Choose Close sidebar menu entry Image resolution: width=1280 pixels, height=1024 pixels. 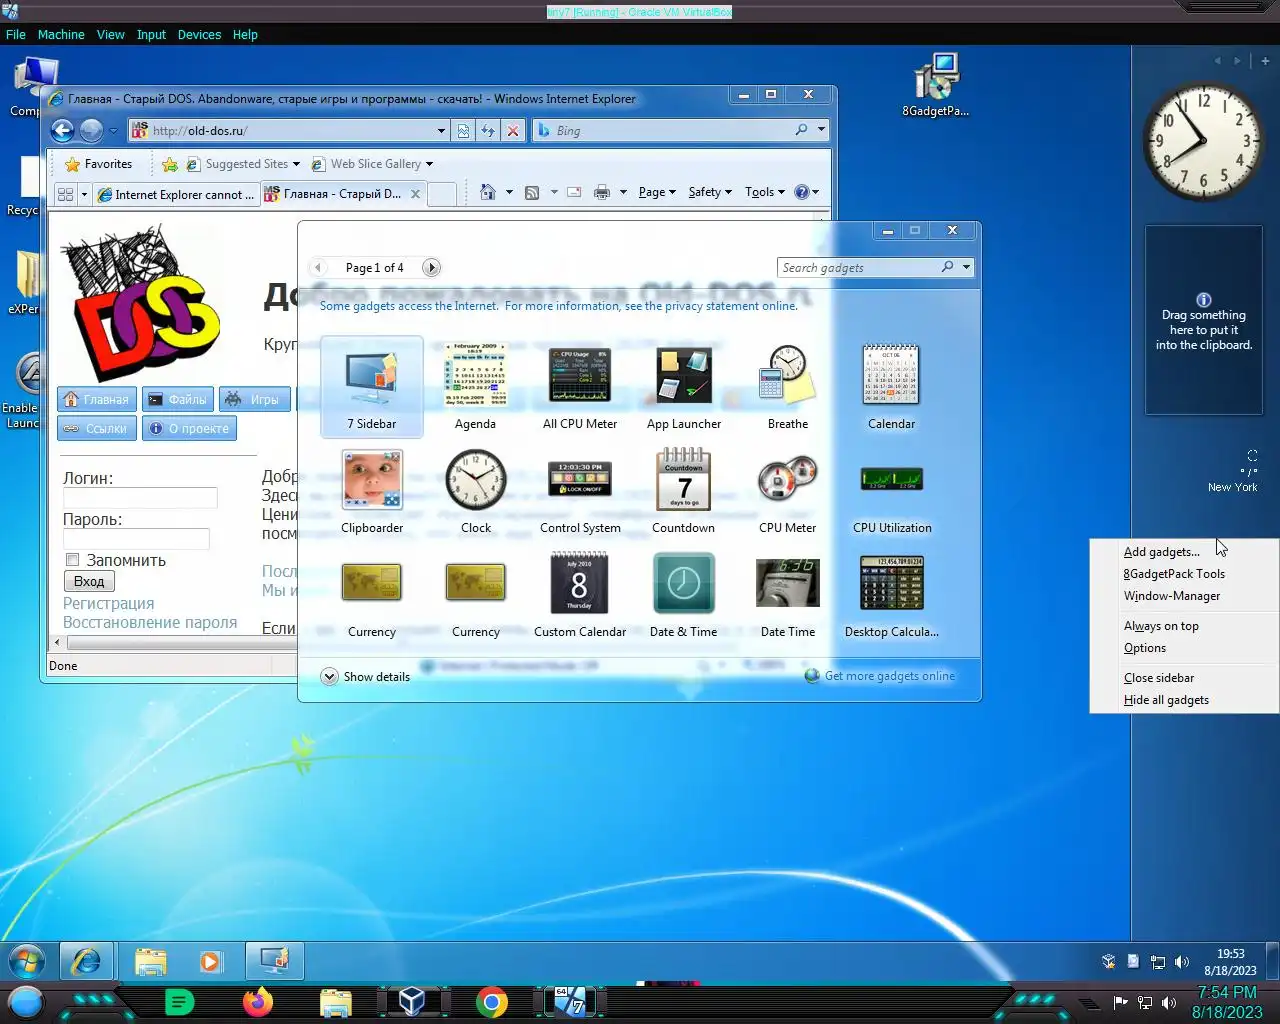[1159, 678]
